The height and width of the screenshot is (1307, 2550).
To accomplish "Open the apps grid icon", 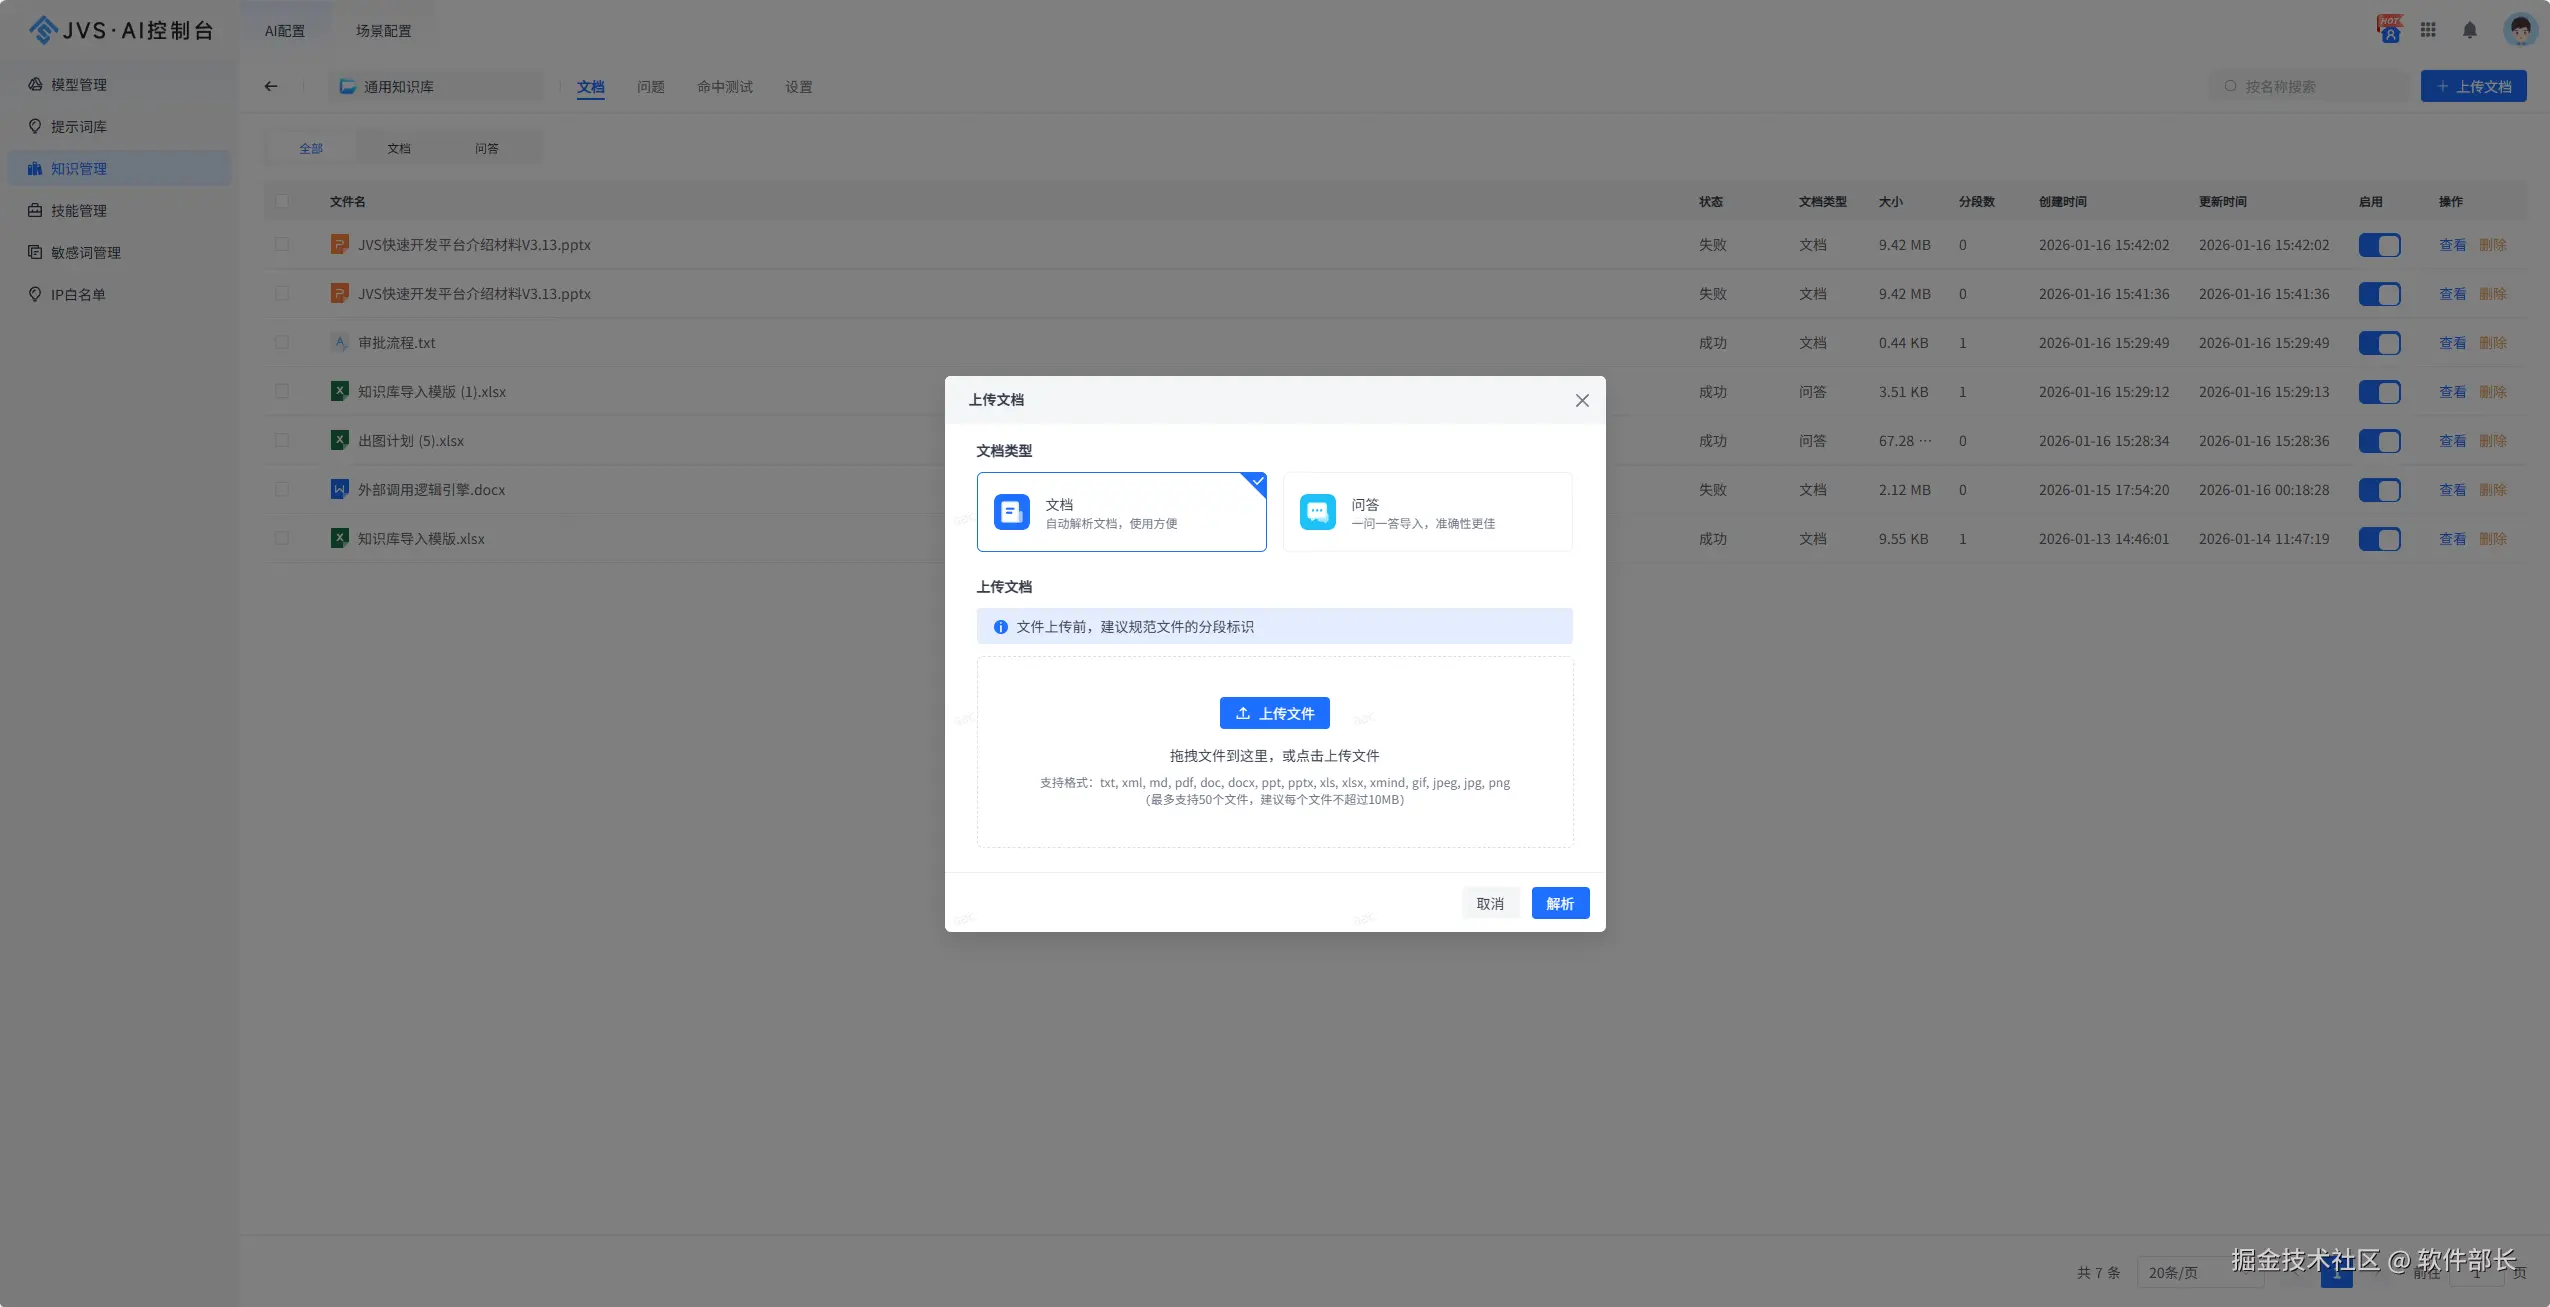I will (2428, 30).
